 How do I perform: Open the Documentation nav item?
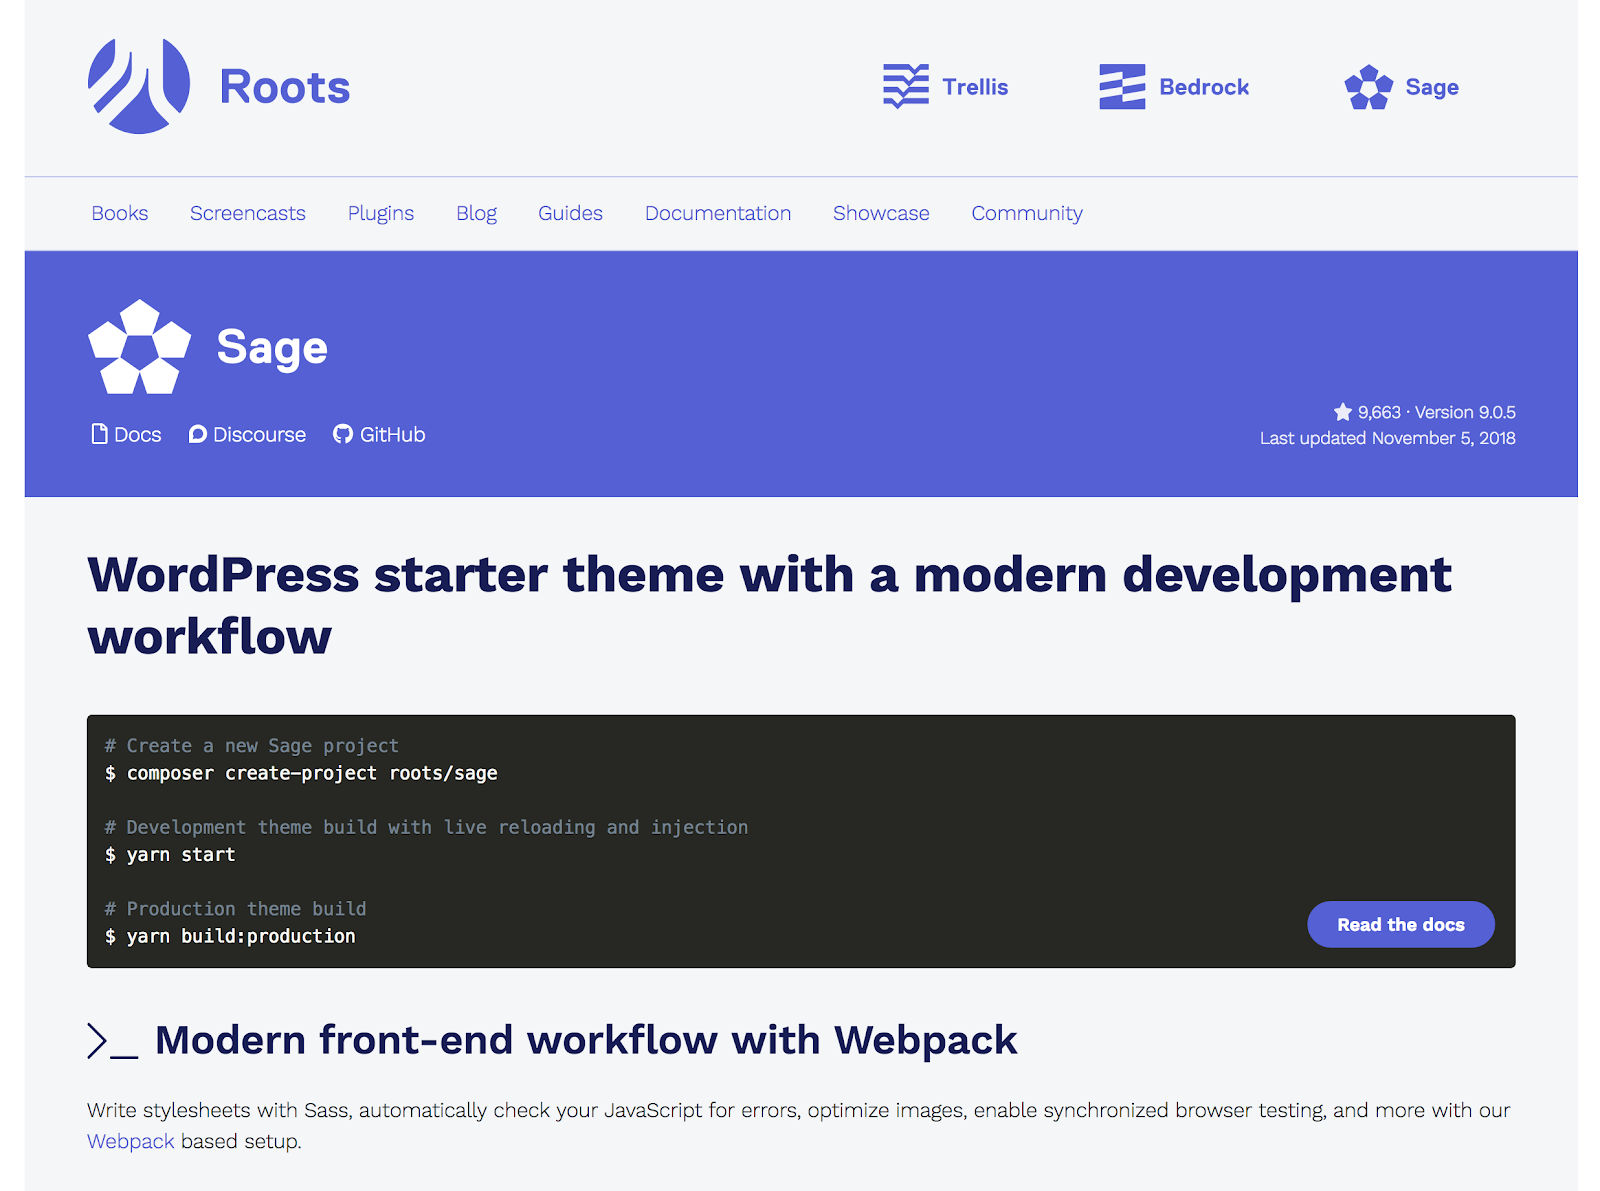[x=717, y=213]
